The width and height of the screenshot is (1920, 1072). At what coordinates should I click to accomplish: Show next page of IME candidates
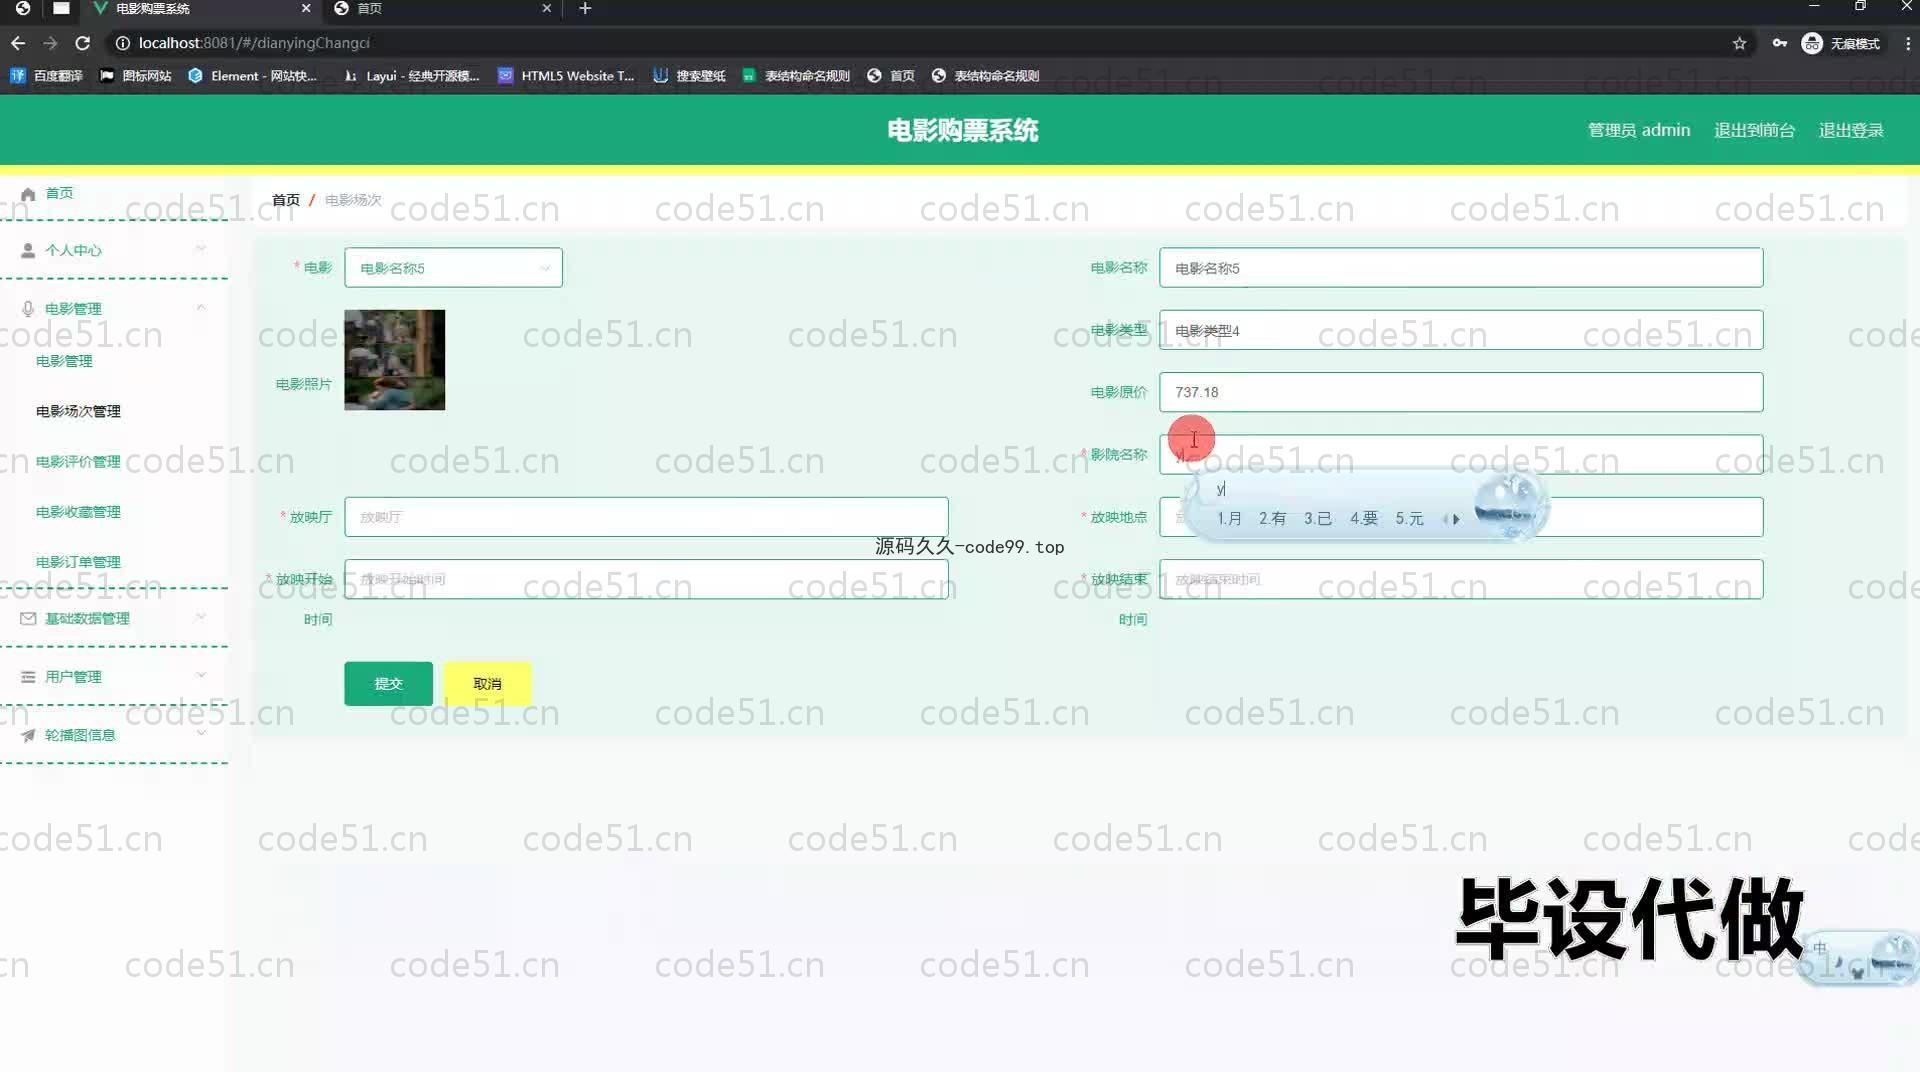point(1456,519)
